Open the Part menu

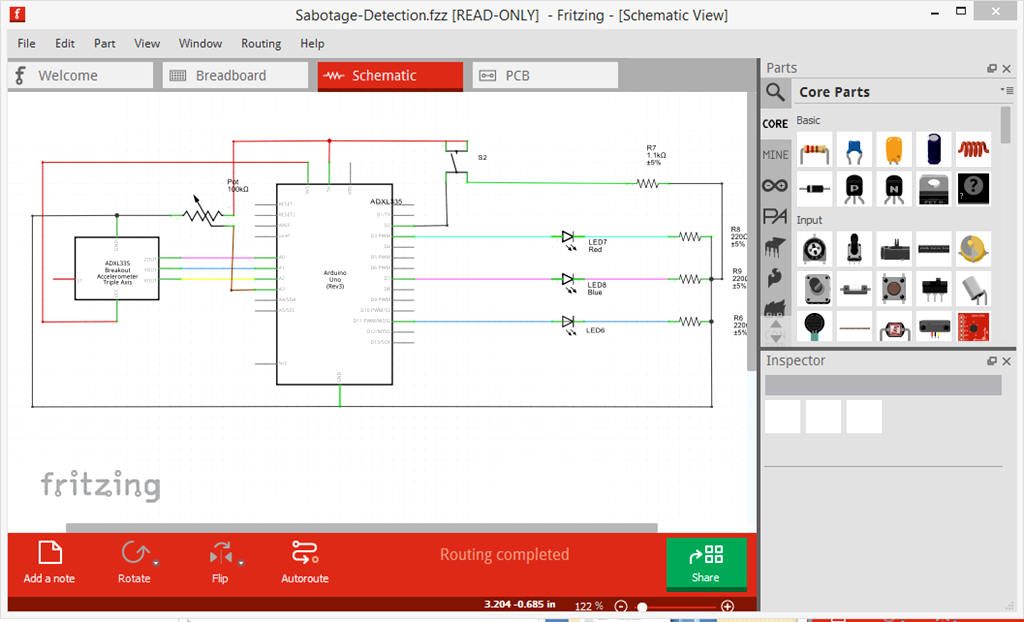104,43
